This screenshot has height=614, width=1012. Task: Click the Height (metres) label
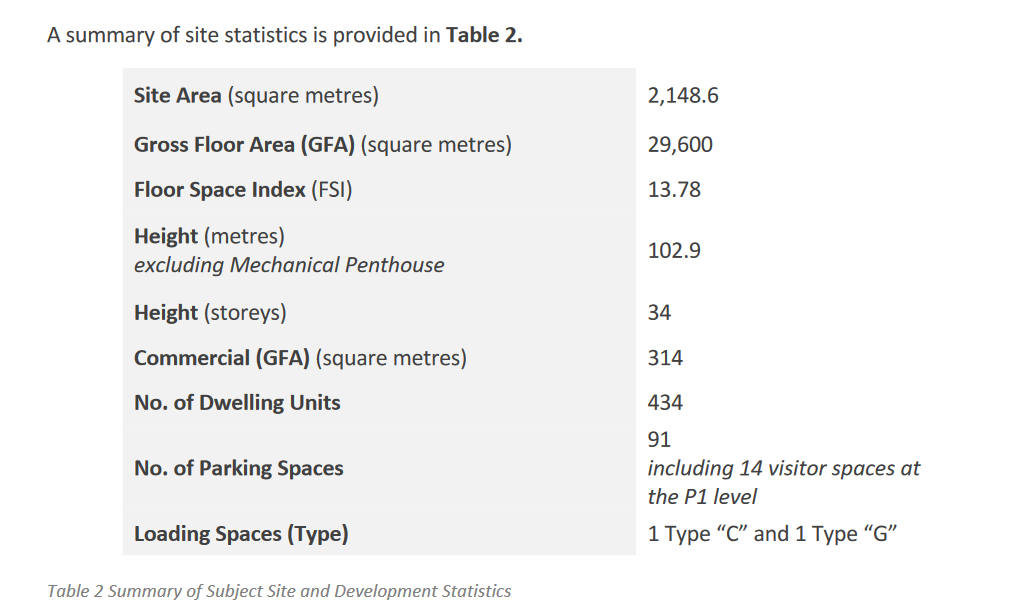(209, 236)
